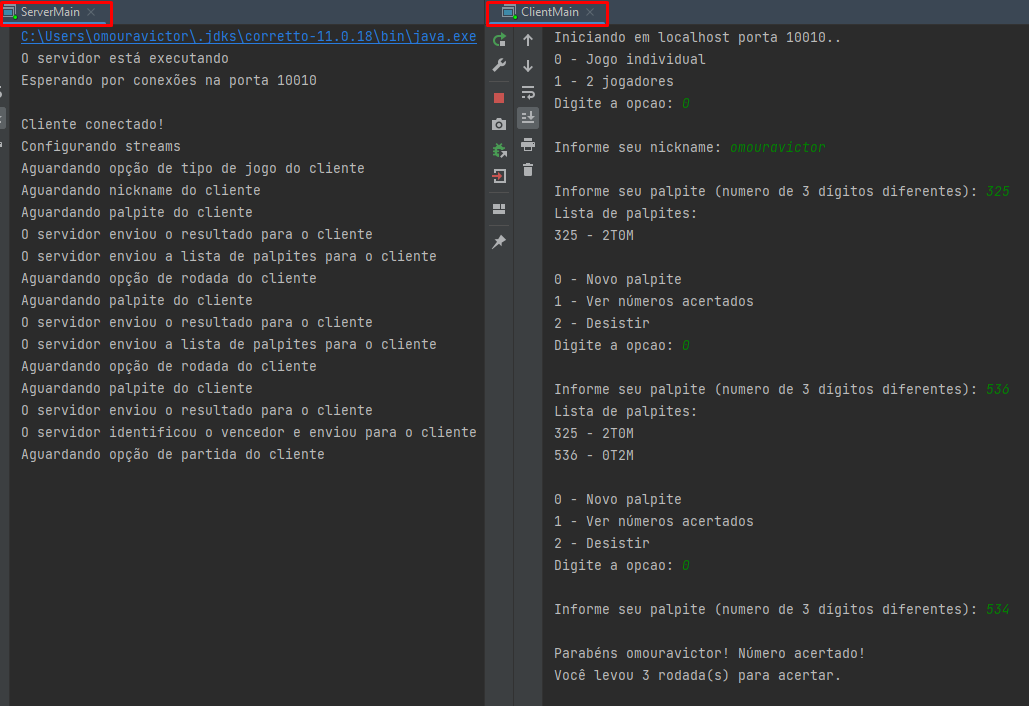Click 'Informe seu nickname:' prompt label

(637, 147)
